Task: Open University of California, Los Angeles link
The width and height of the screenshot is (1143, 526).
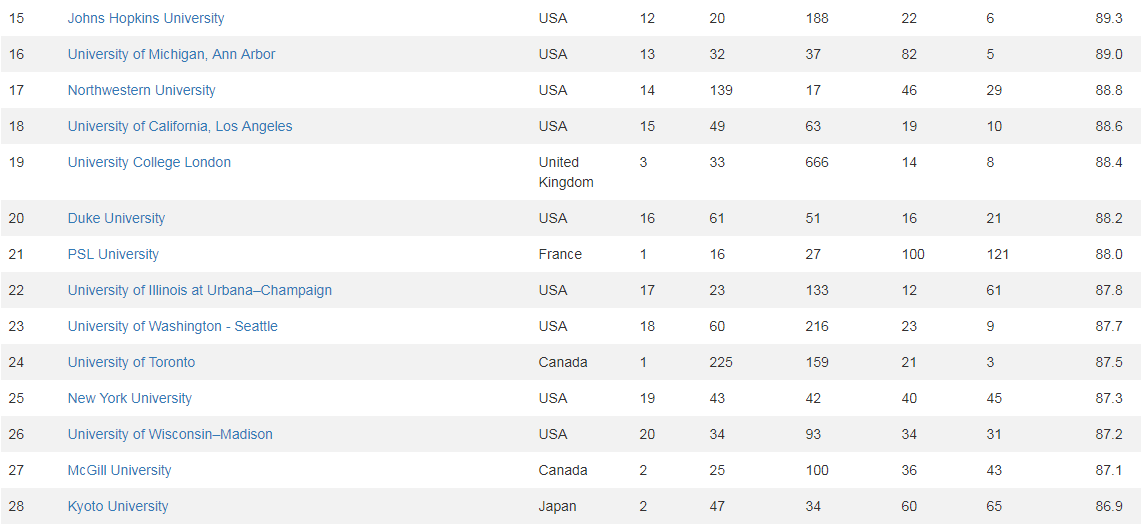Action: tap(180, 126)
